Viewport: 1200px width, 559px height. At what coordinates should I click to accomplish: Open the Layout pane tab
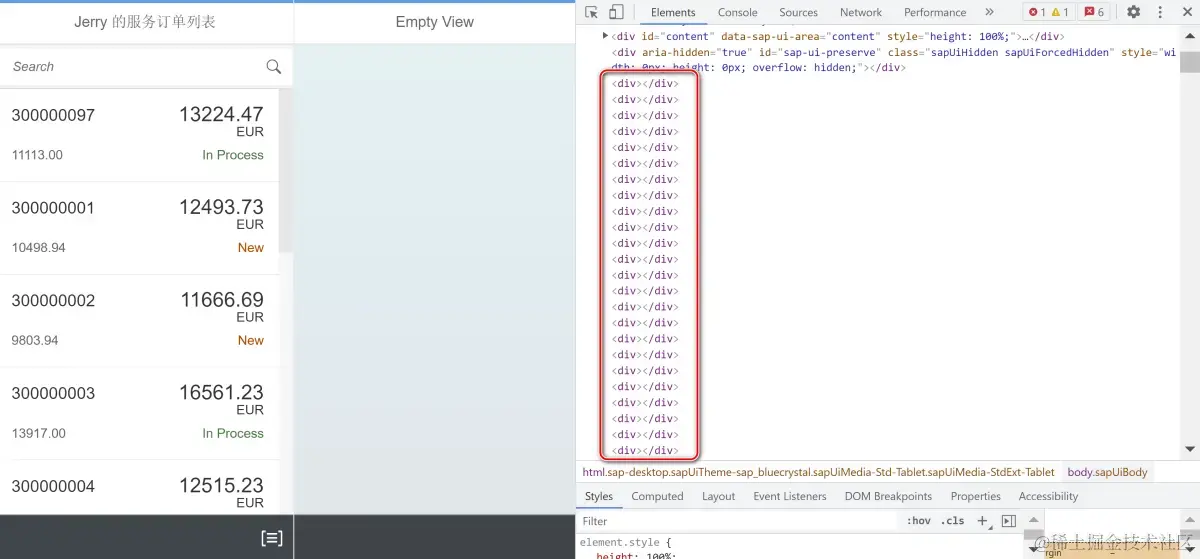[718, 496]
